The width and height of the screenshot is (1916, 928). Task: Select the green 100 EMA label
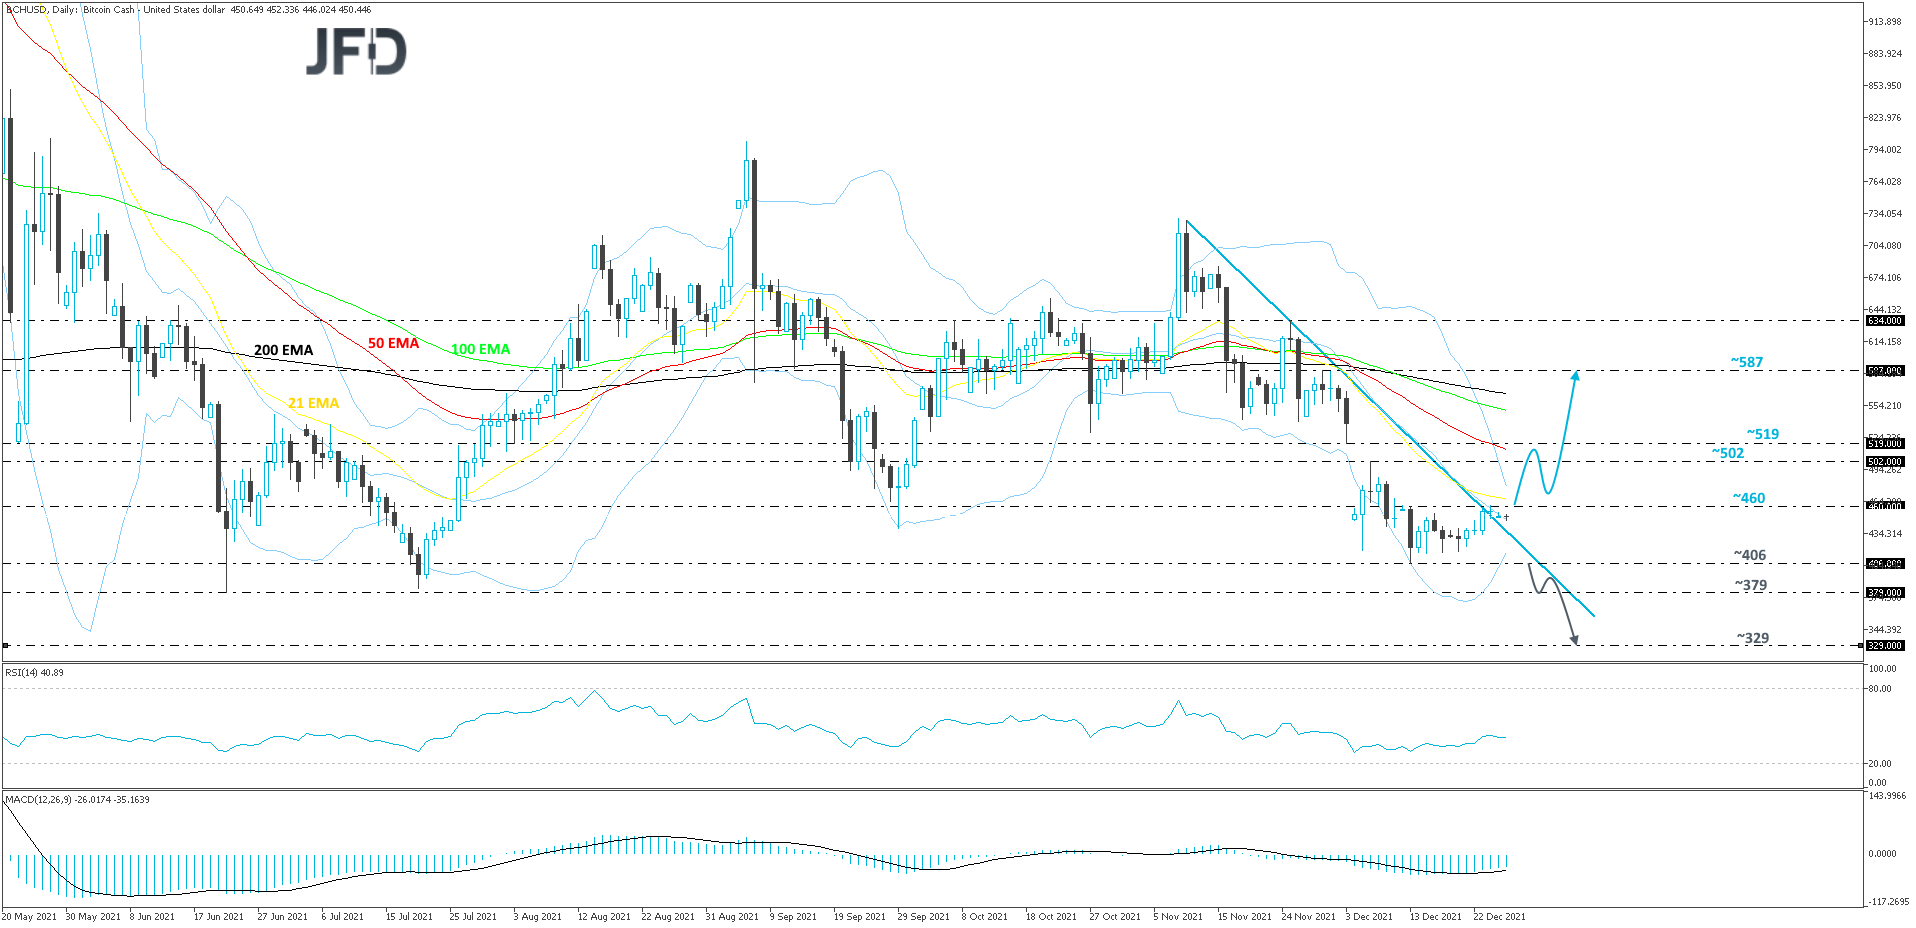tap(480, 349)
